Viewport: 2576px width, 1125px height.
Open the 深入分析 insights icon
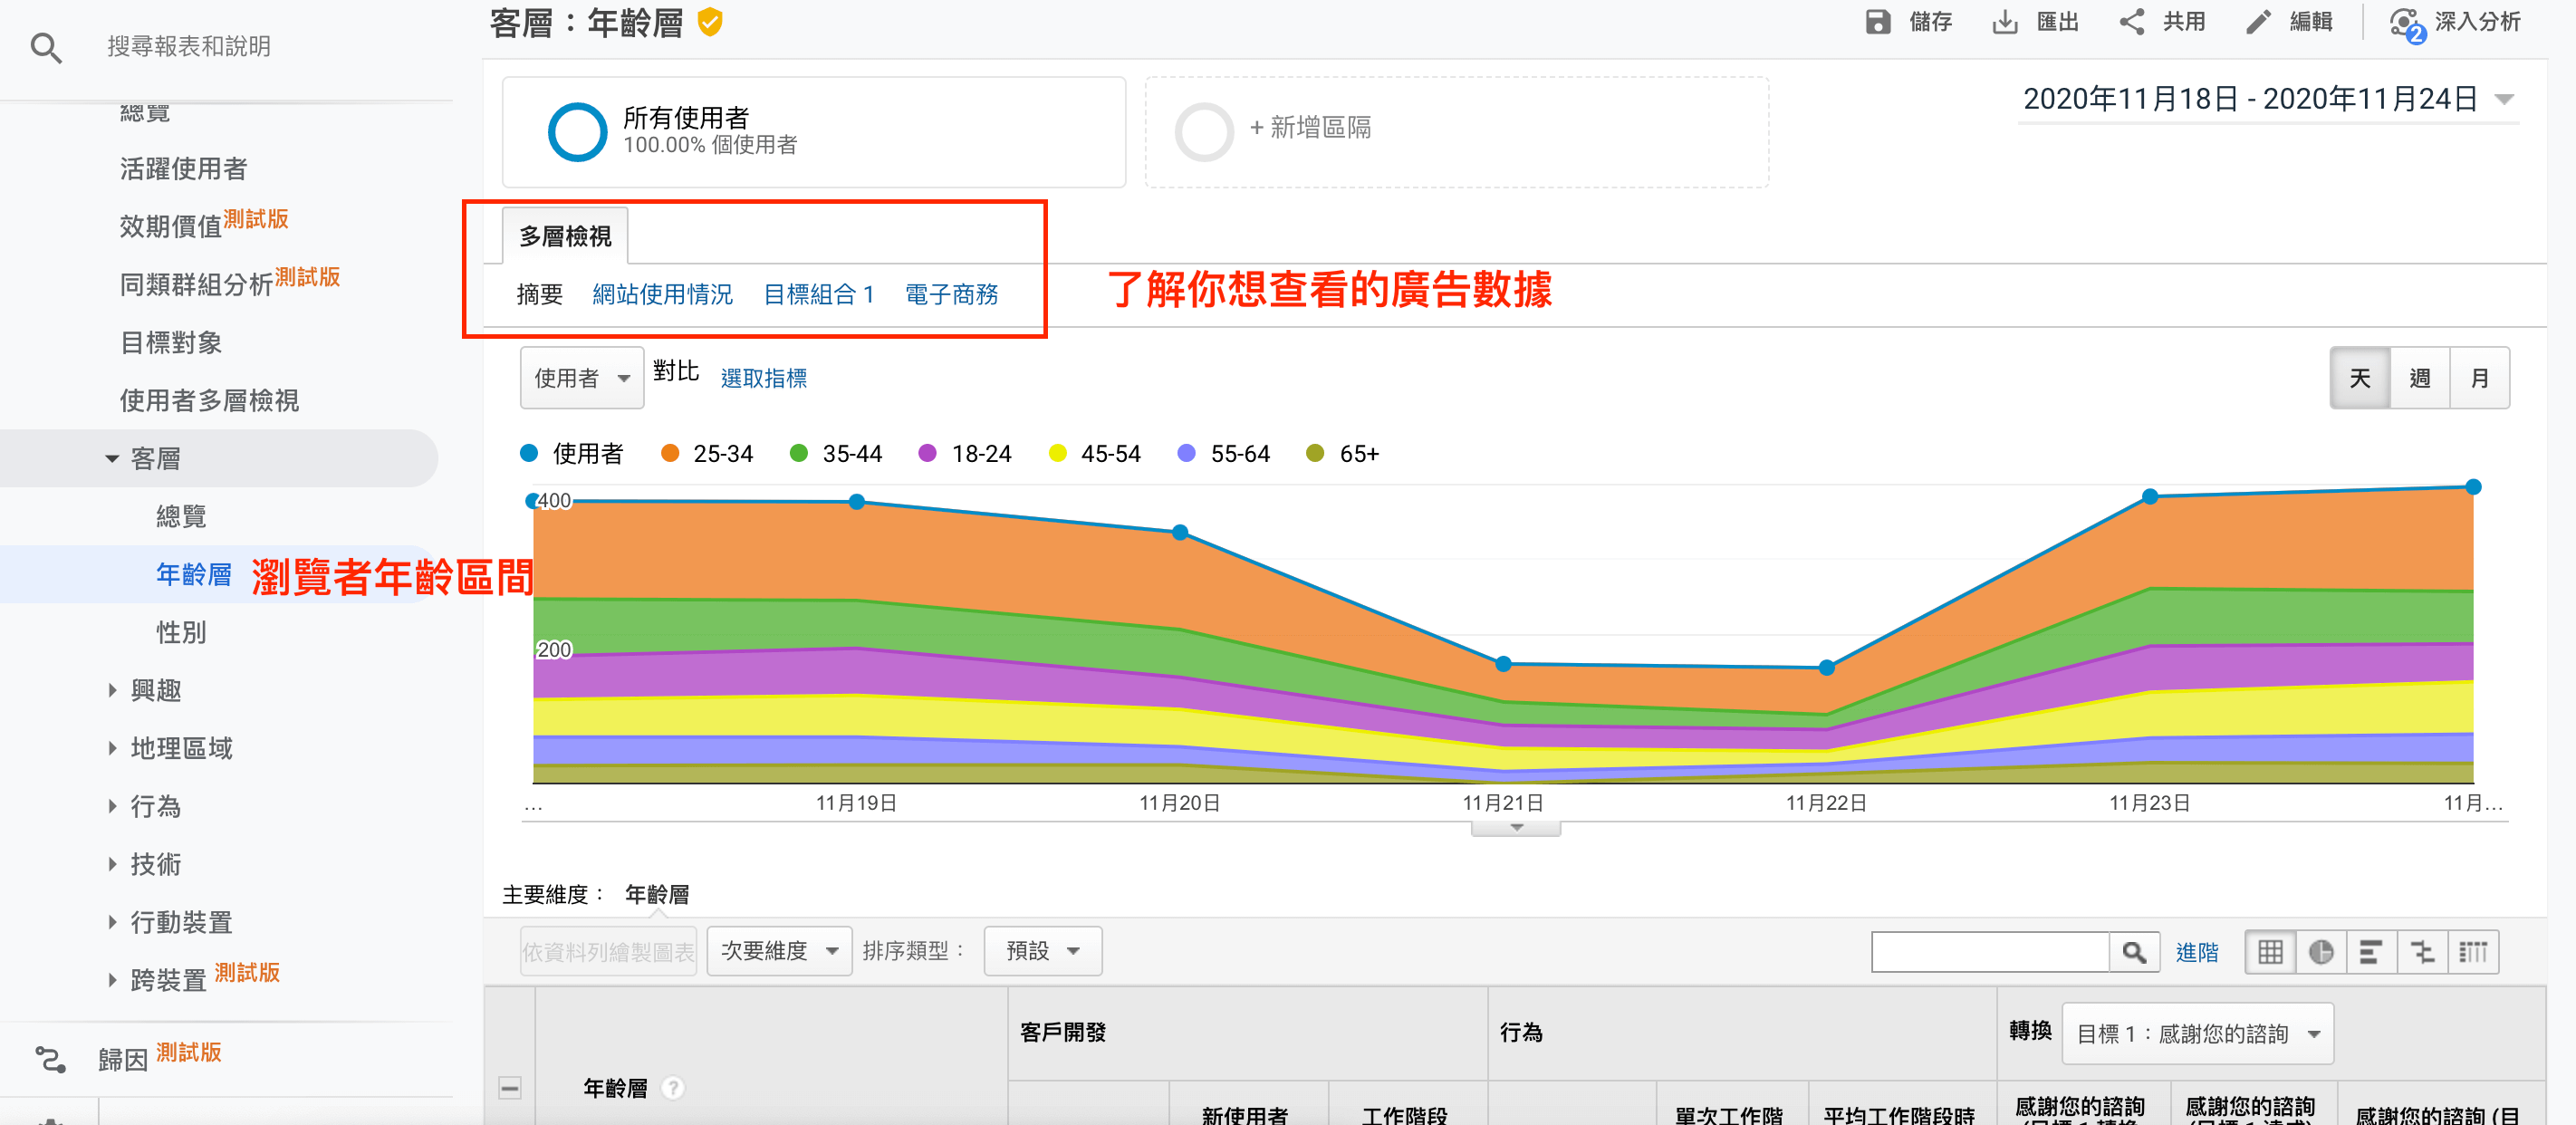point(2407,24)
